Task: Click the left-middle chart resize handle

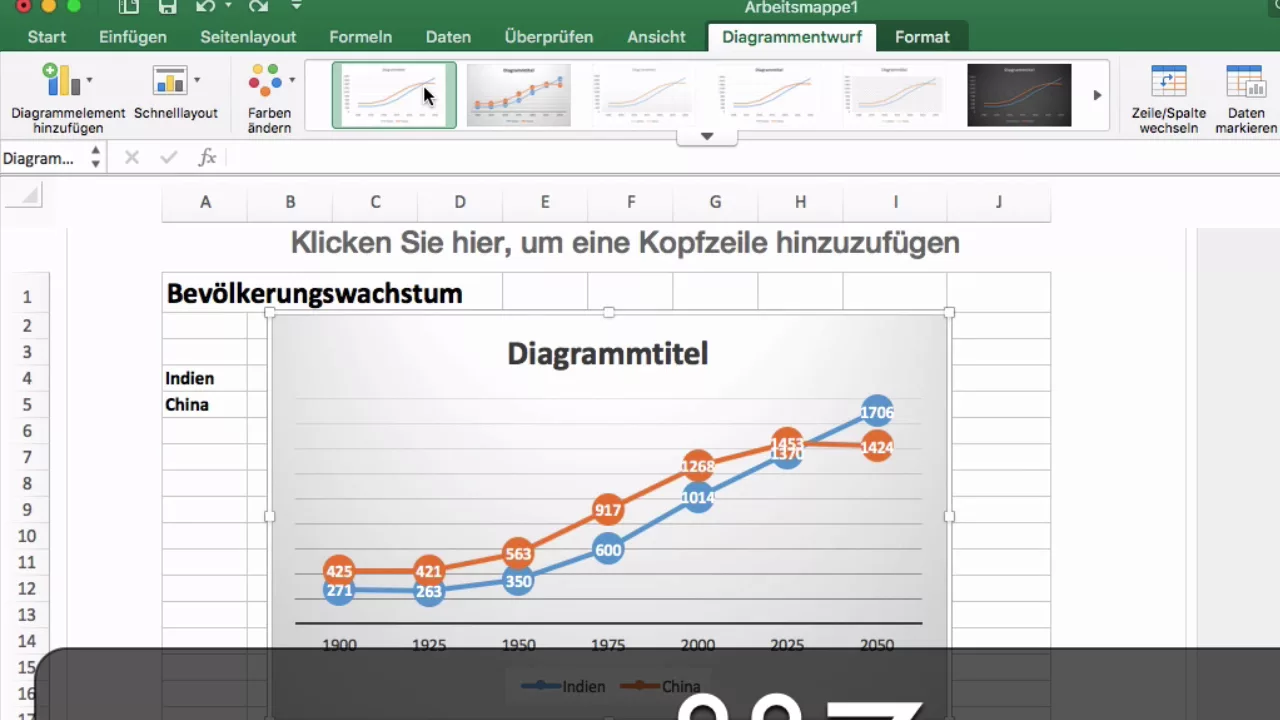Action: click(269, 517)
